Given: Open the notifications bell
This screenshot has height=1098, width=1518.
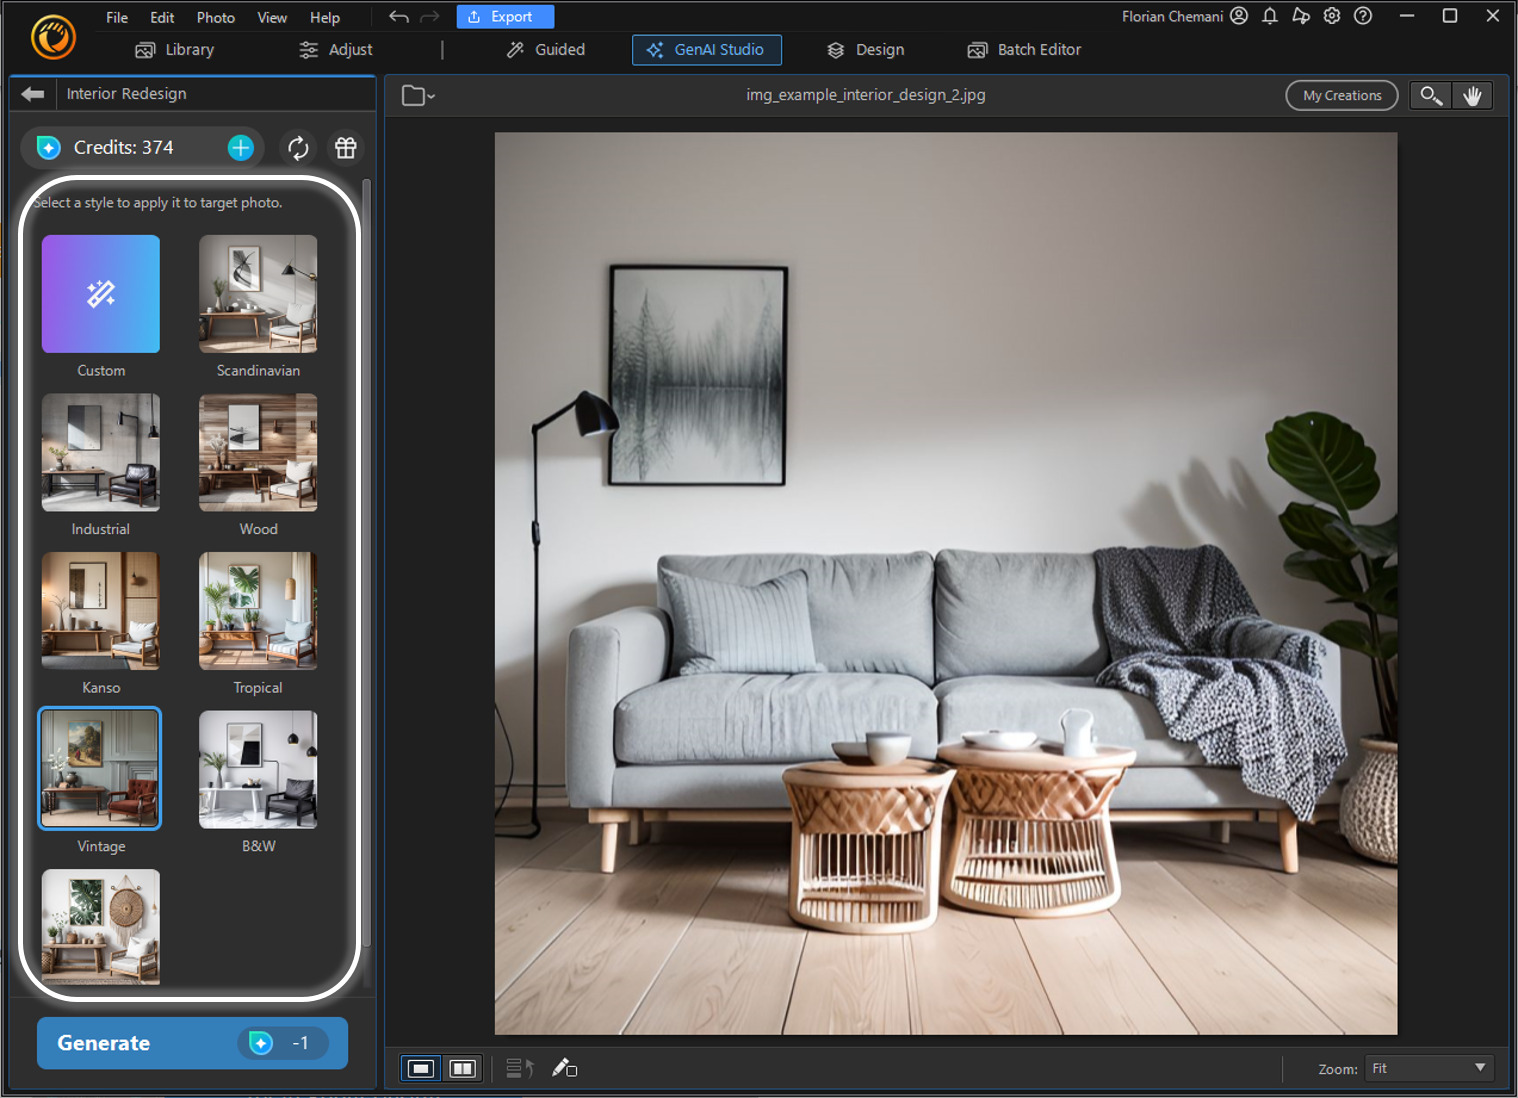Looking at the screenshot, I should coord(1269,16).
